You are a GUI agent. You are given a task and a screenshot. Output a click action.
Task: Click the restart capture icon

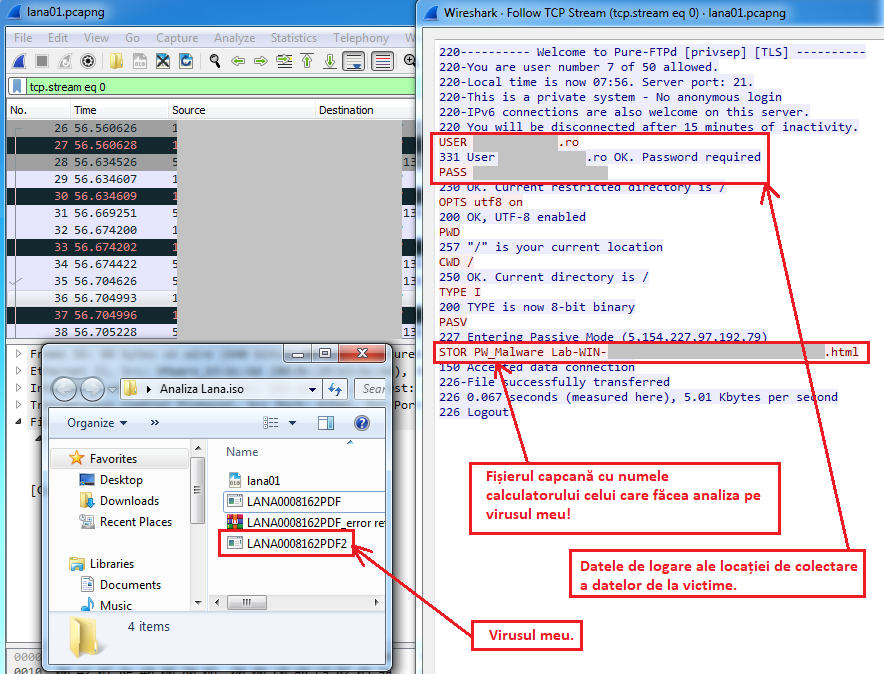coord(65,61)
